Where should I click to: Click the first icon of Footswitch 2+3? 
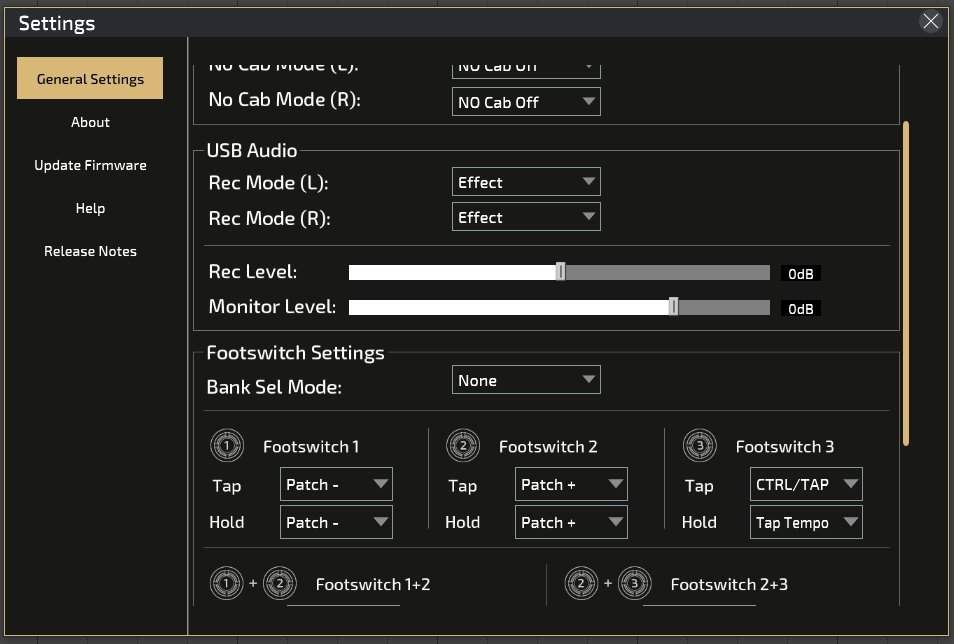[581, 583]
